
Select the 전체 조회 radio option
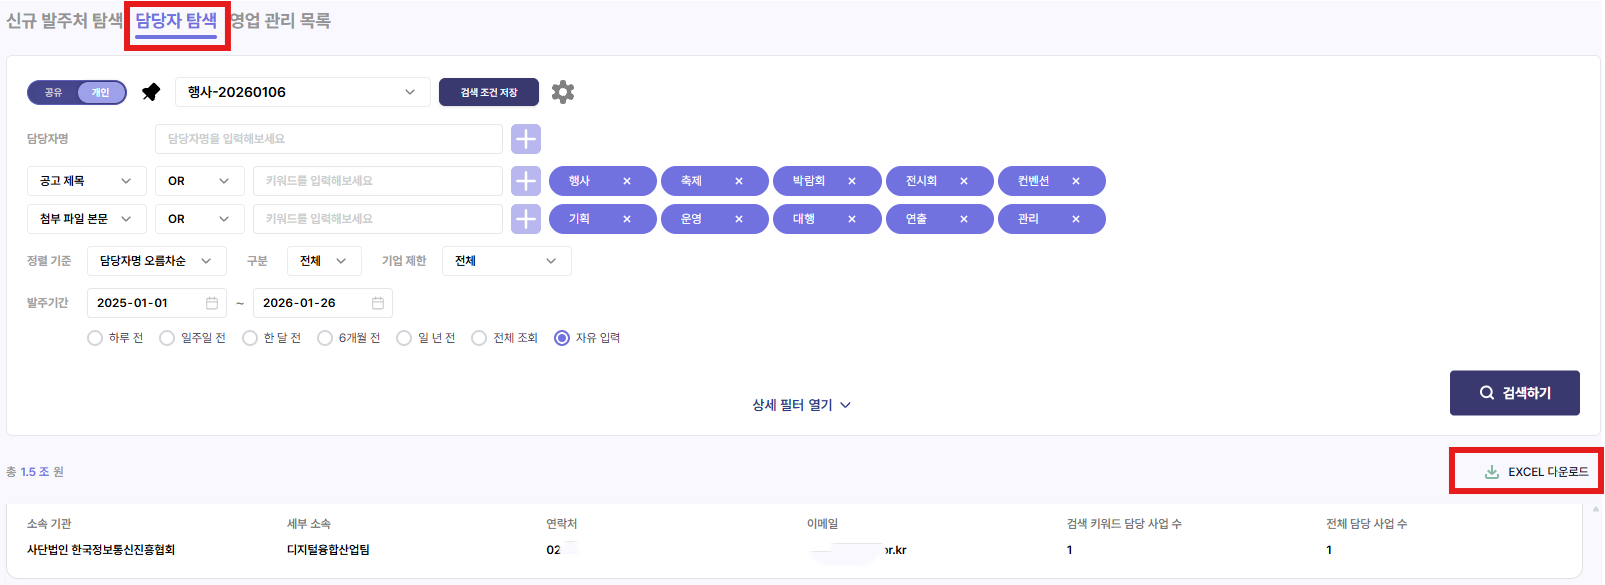coord(479,338)
